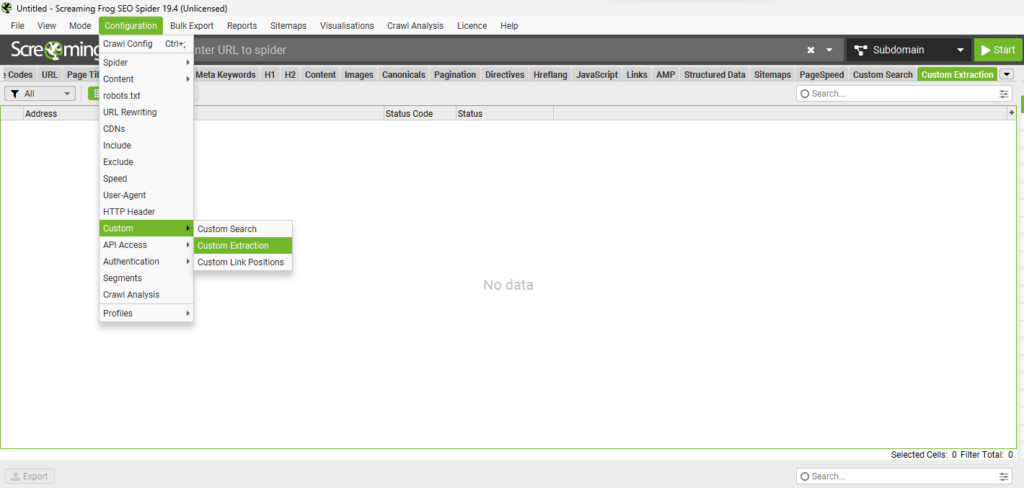This screenshot has width=1024, height=488.
Task: Choose Custom Extraction submenu item
Action: [243, 246]
